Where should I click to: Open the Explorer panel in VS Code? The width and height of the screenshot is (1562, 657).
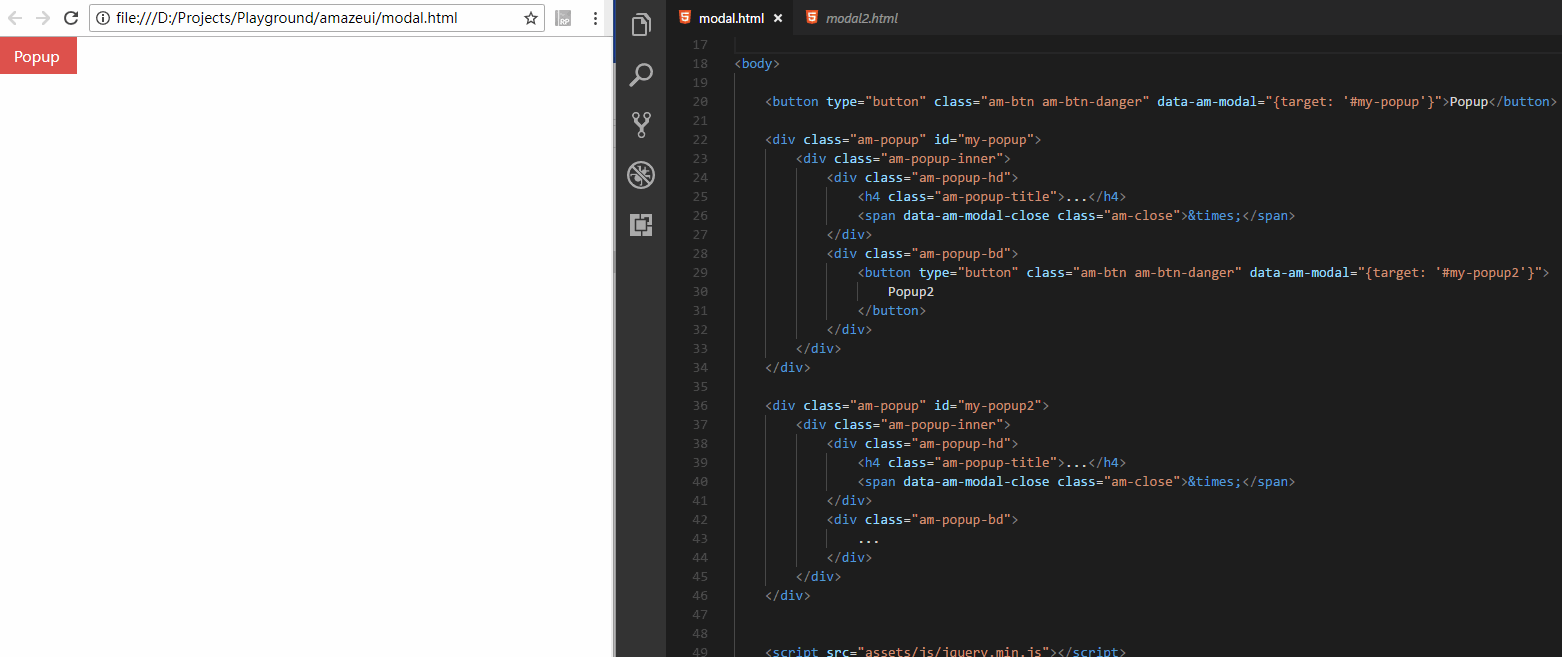coord(640,24)
